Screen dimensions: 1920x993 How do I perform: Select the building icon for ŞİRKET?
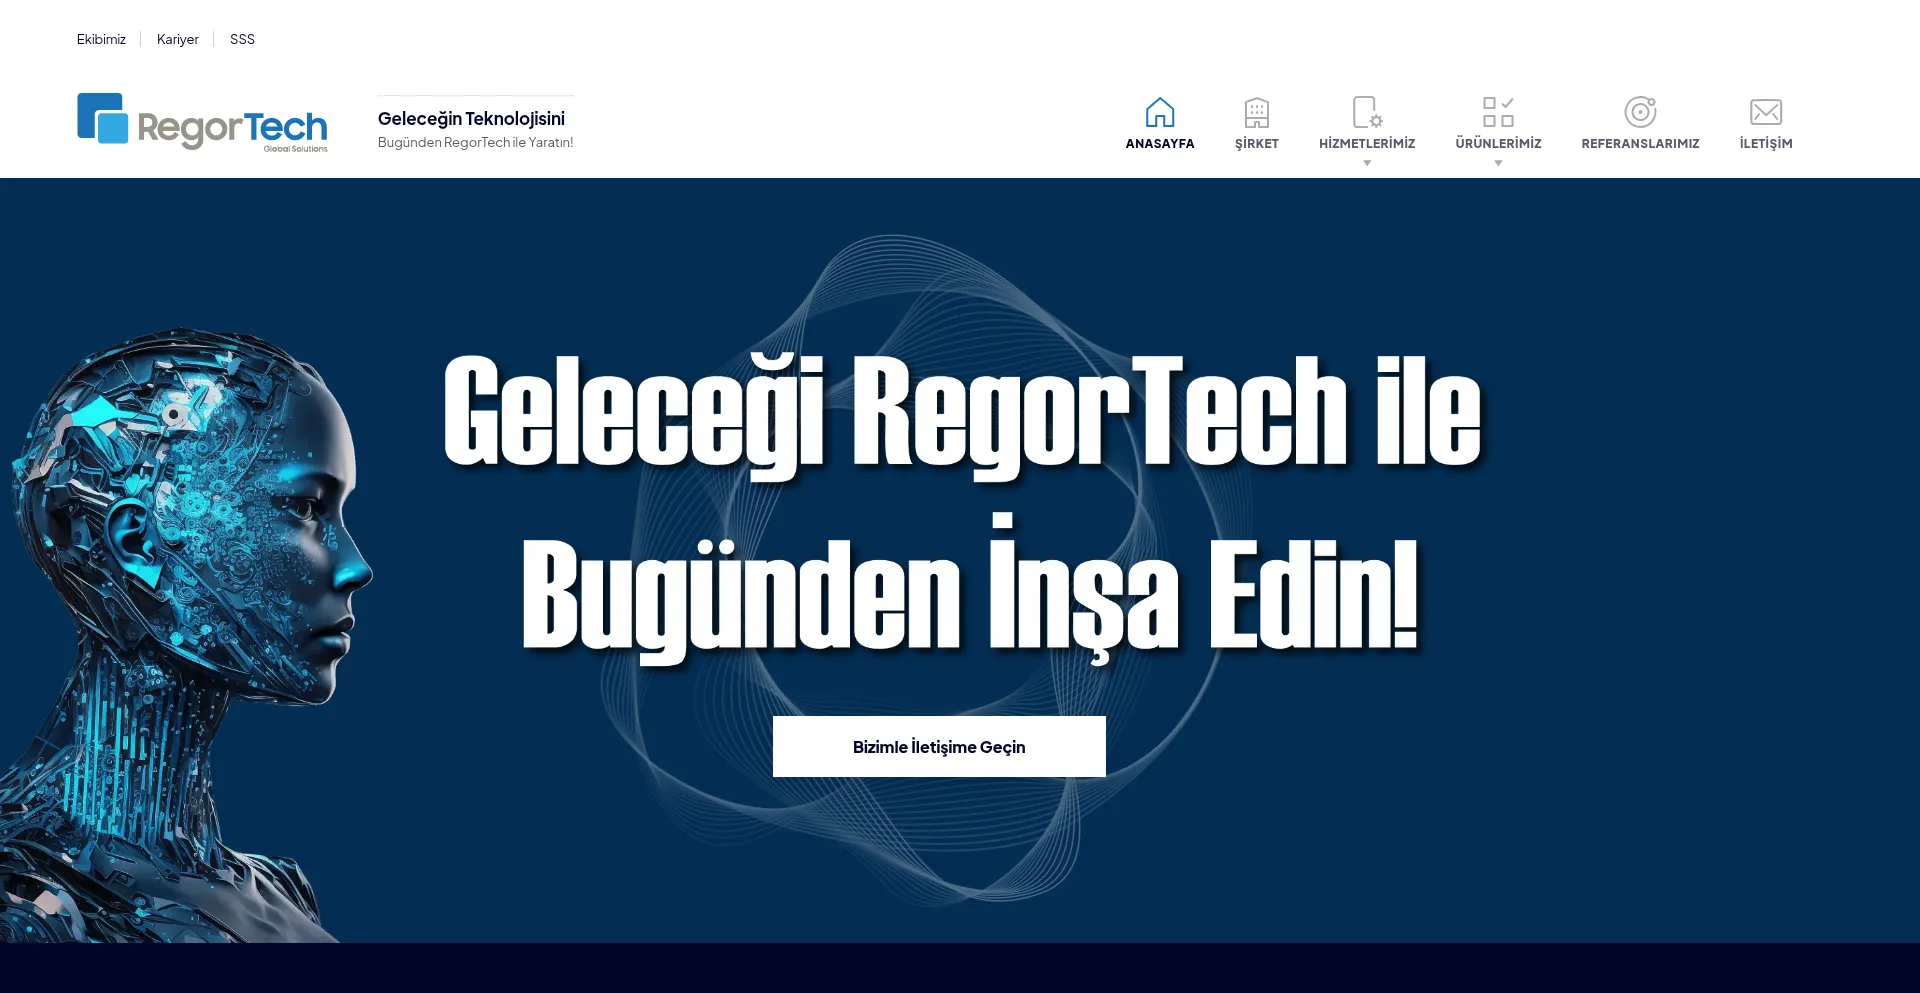(1256, 111)
